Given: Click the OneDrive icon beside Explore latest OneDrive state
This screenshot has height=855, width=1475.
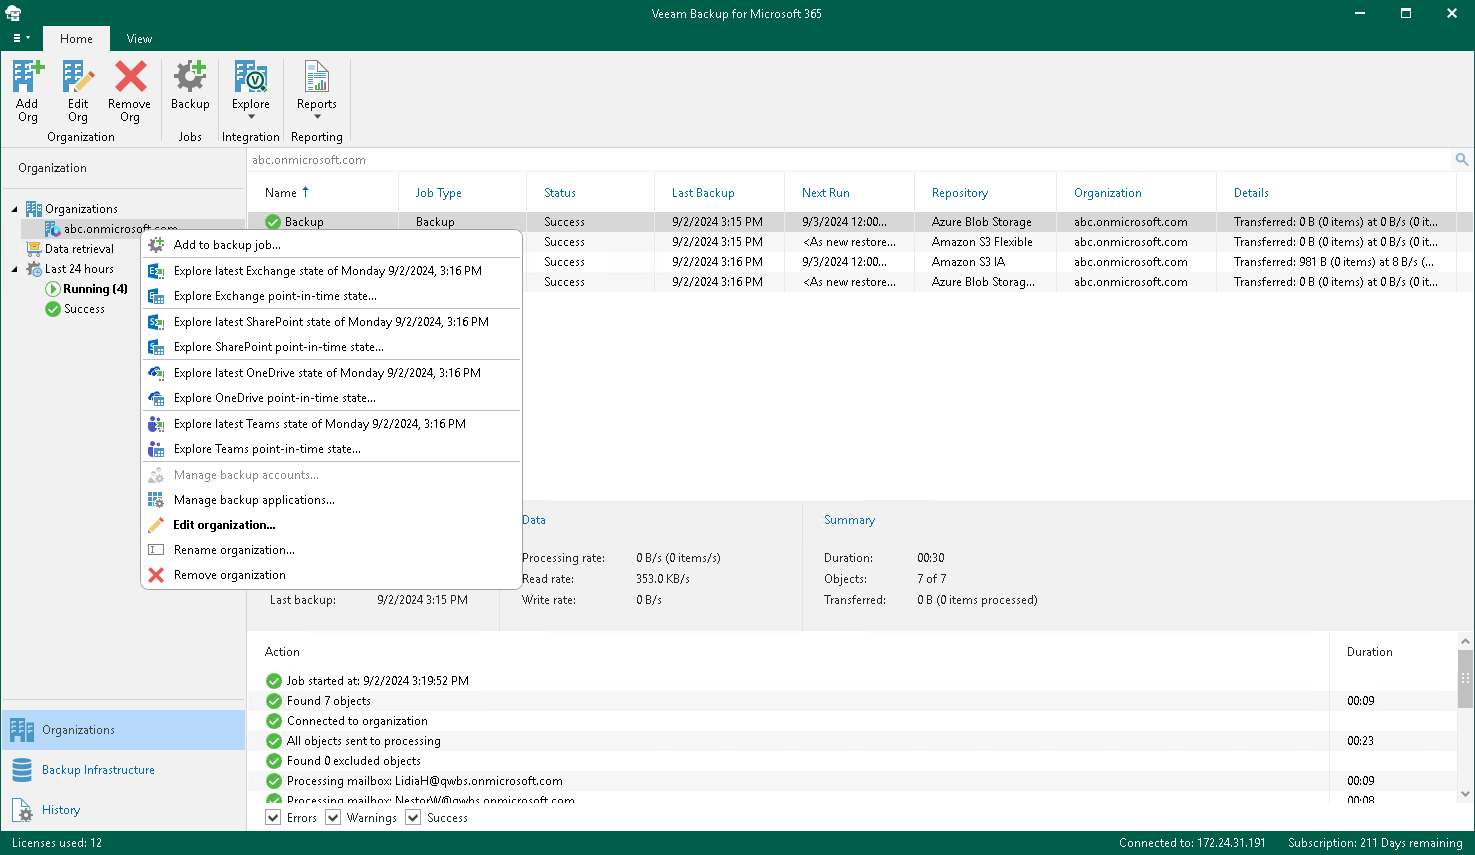Looking at the screenshot, I should pyautogui.click(x=156, y=373).
